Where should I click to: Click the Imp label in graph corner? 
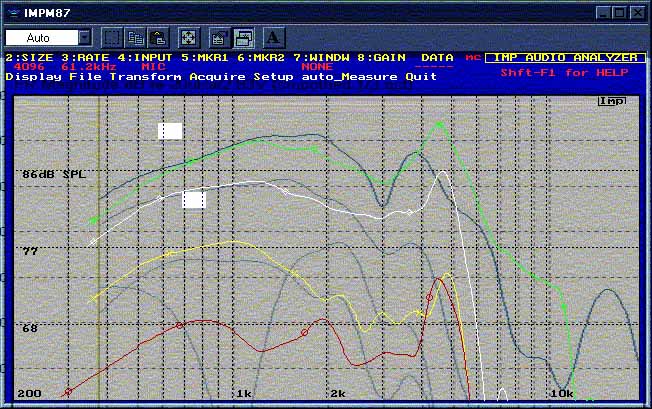612,101
